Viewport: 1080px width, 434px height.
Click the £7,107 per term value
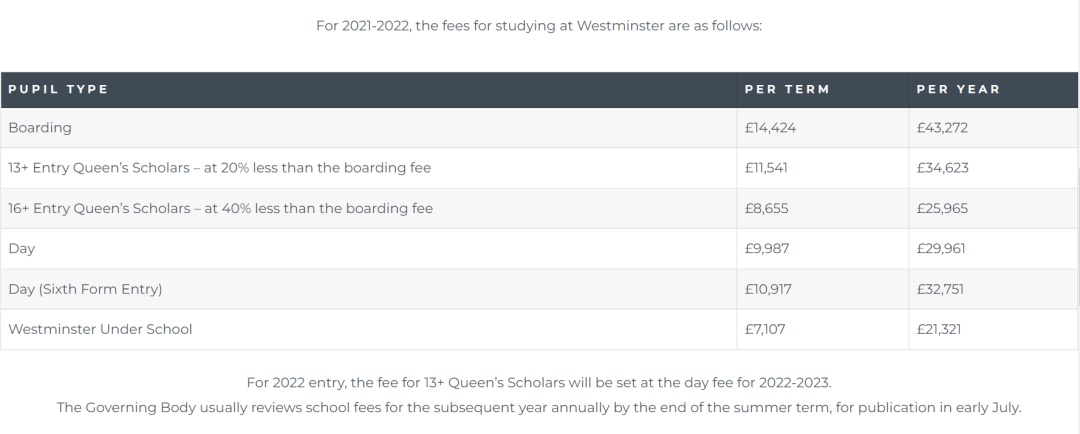765,329
